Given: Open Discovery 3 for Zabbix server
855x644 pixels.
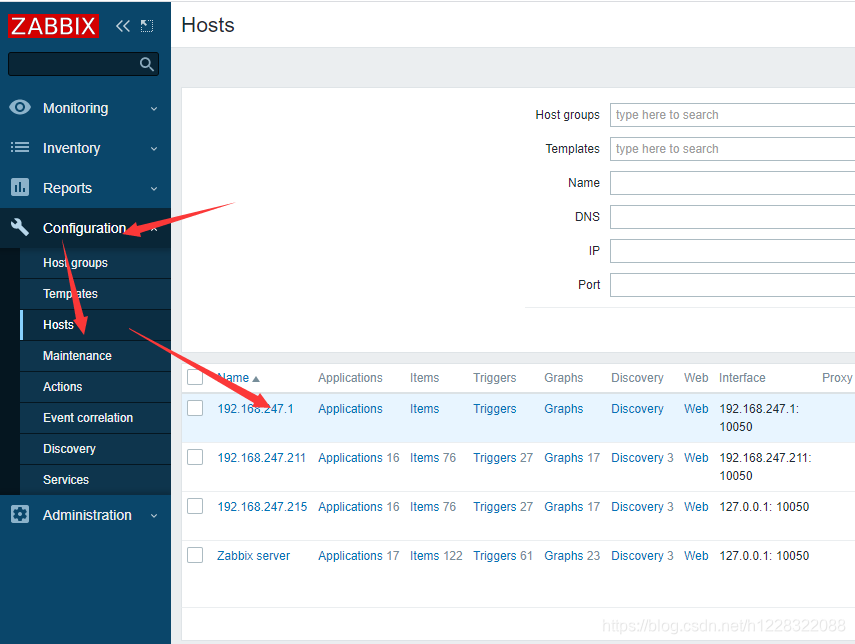Looking at the screenshot, I should click(x=642, y=556).
